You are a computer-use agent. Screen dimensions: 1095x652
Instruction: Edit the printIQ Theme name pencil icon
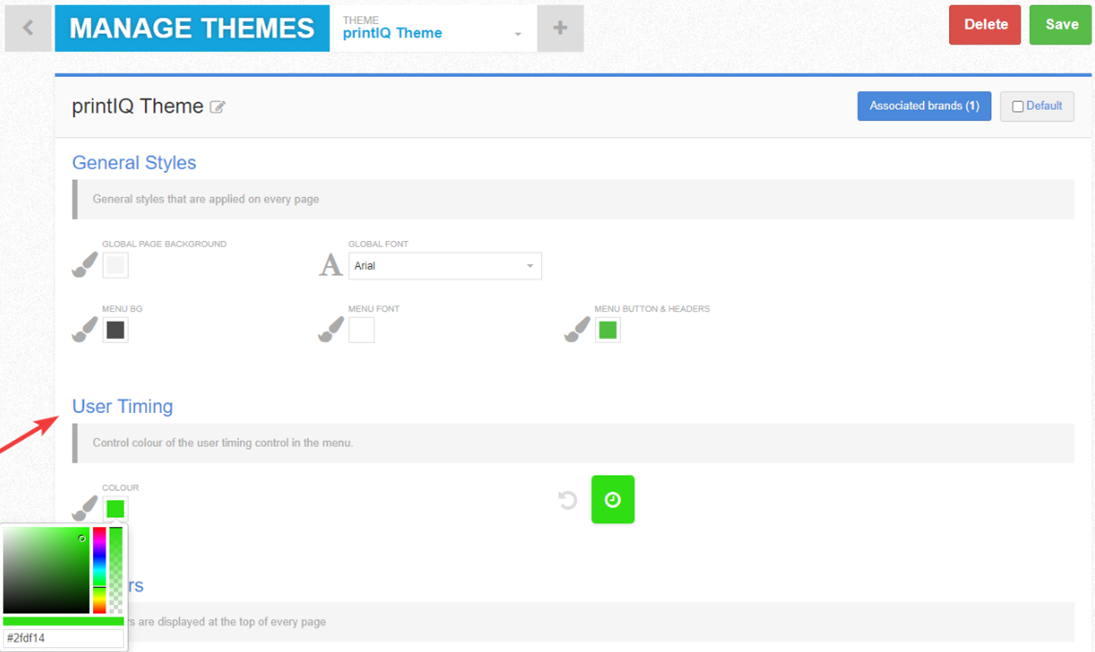(217, 107)
